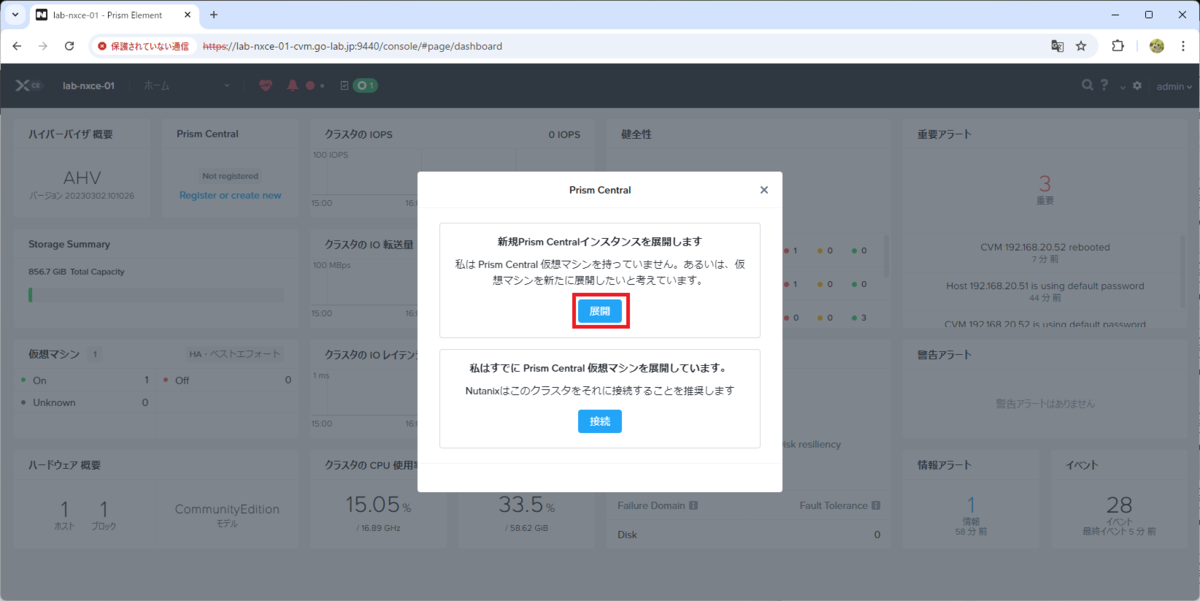Open the tab search dropdown arrow
The image size is (1200, 601).
pyautogui.click(x=14, y=15)
